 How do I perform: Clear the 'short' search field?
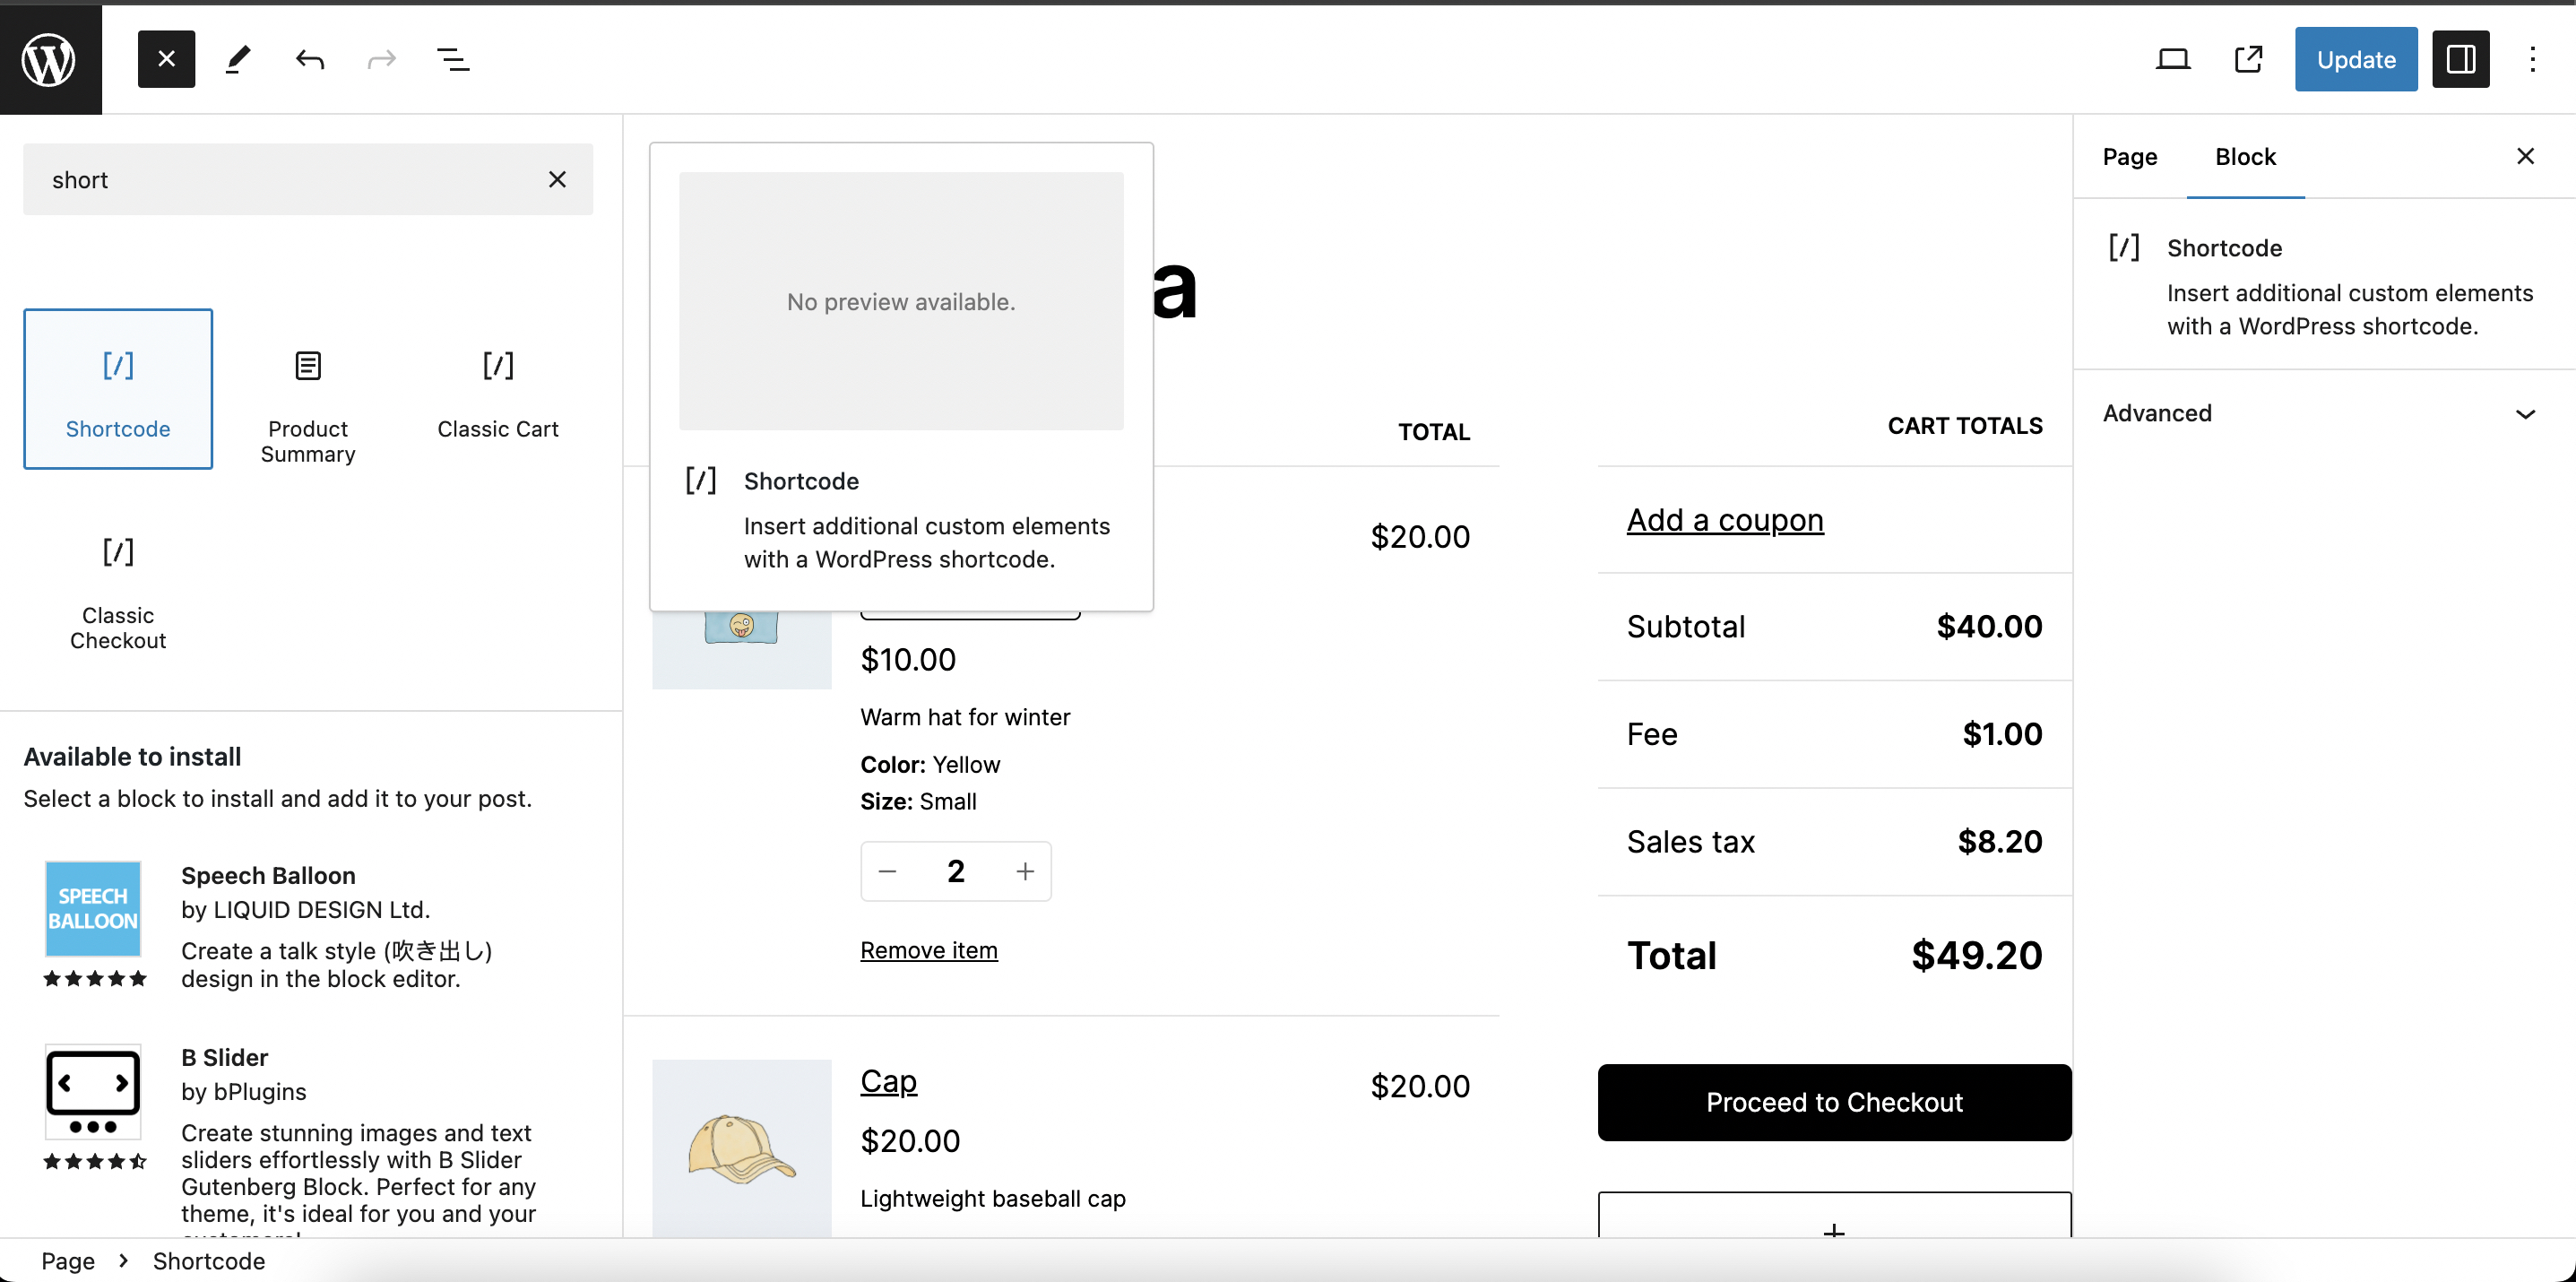[x=557, y=179]
